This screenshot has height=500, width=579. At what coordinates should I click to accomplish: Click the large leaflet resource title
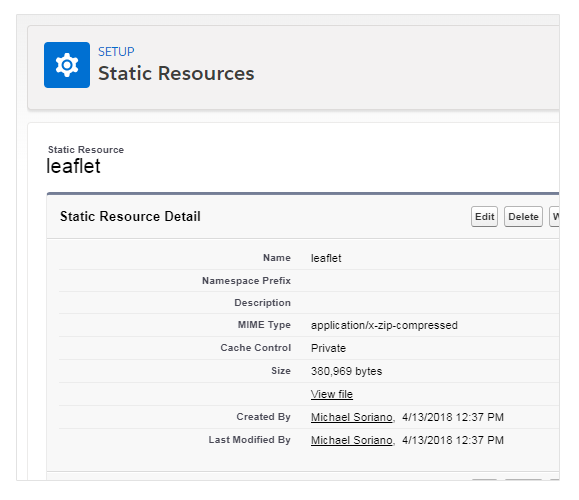pos(73,166)
